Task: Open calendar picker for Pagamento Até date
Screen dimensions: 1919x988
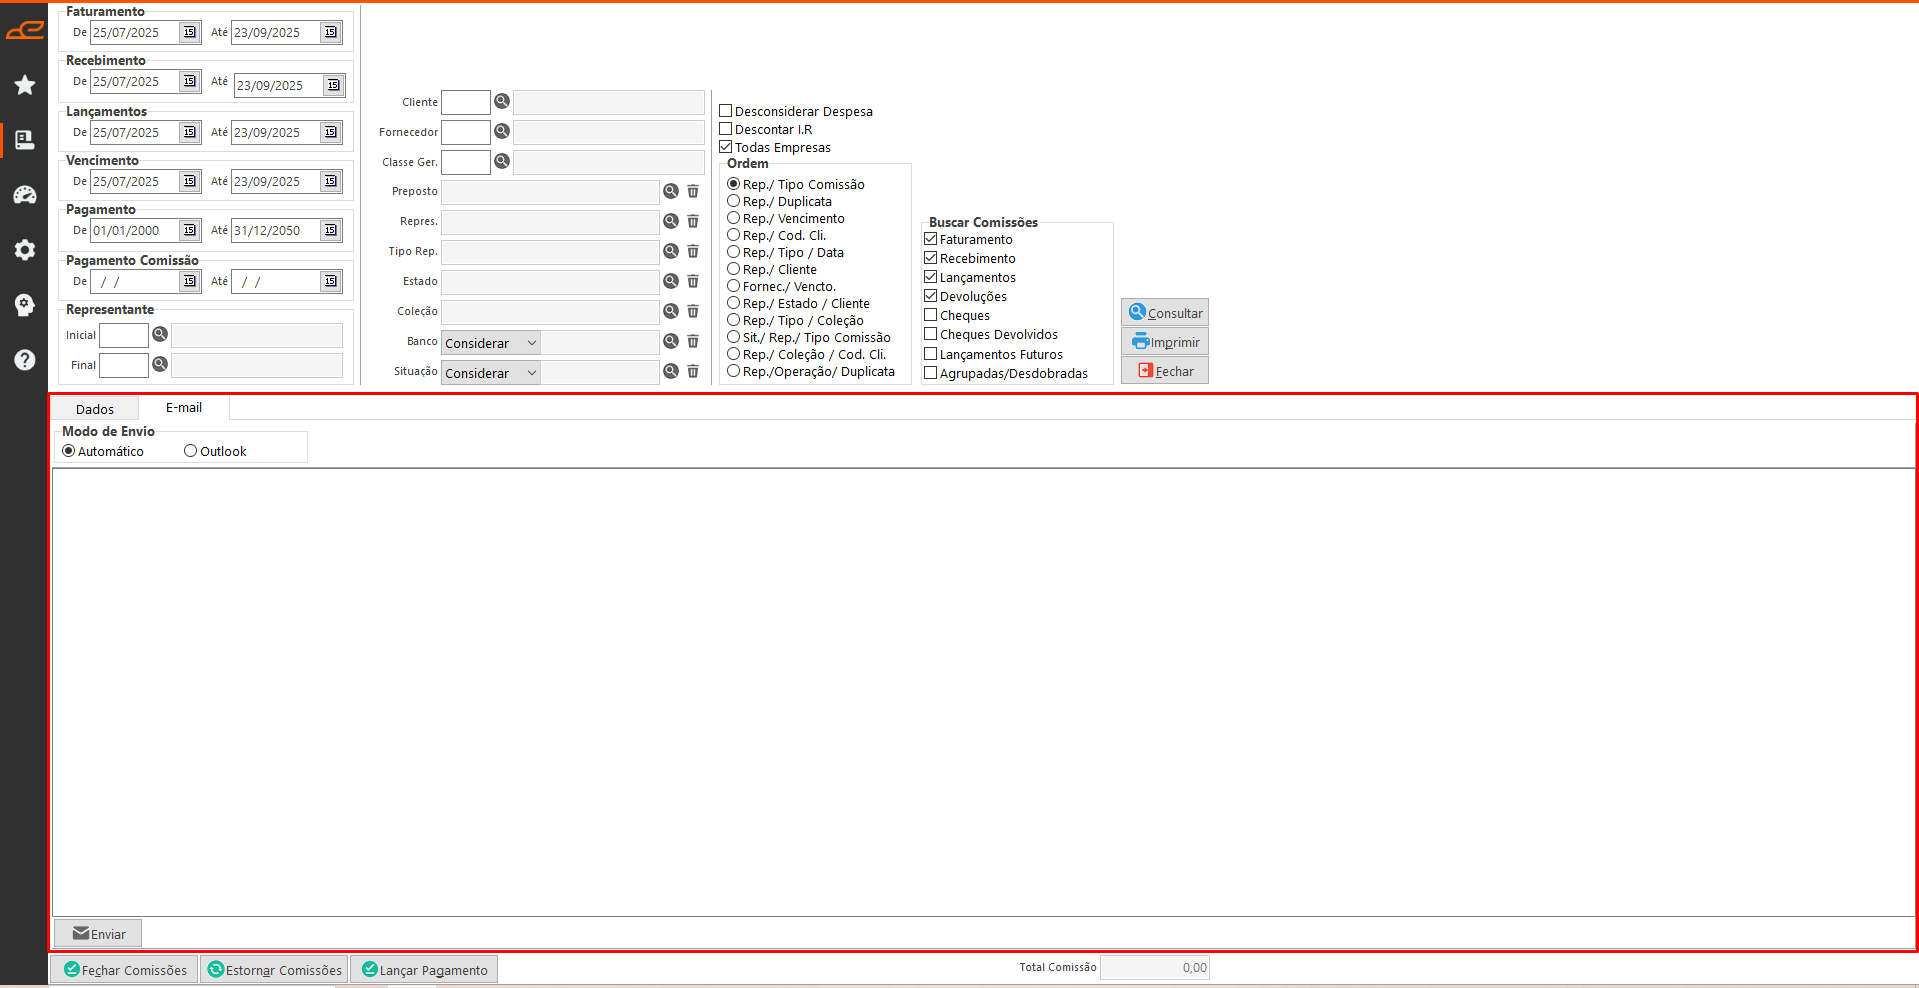Action: 330,230
